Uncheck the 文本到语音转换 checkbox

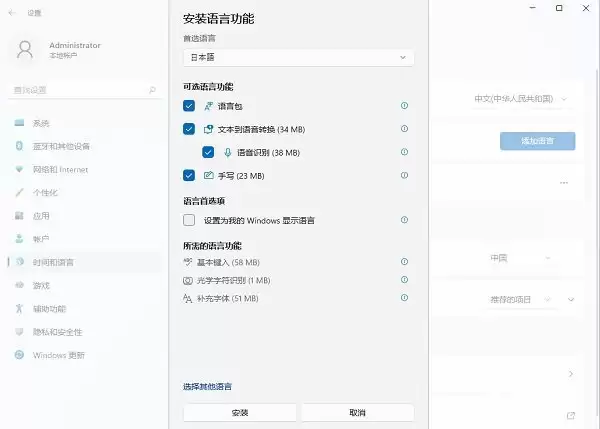point(189,129)
